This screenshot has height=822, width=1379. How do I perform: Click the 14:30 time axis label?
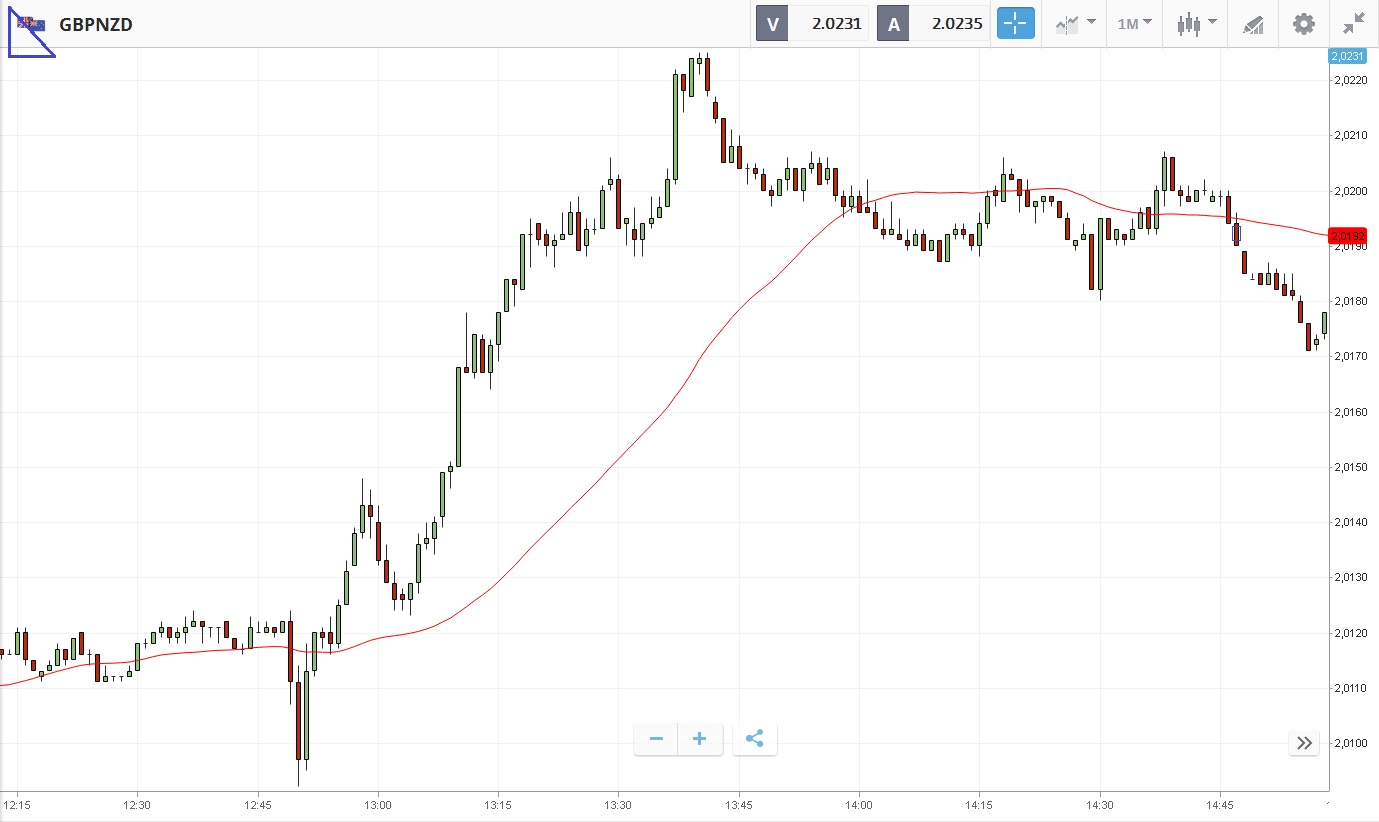tap(1099, 805)
